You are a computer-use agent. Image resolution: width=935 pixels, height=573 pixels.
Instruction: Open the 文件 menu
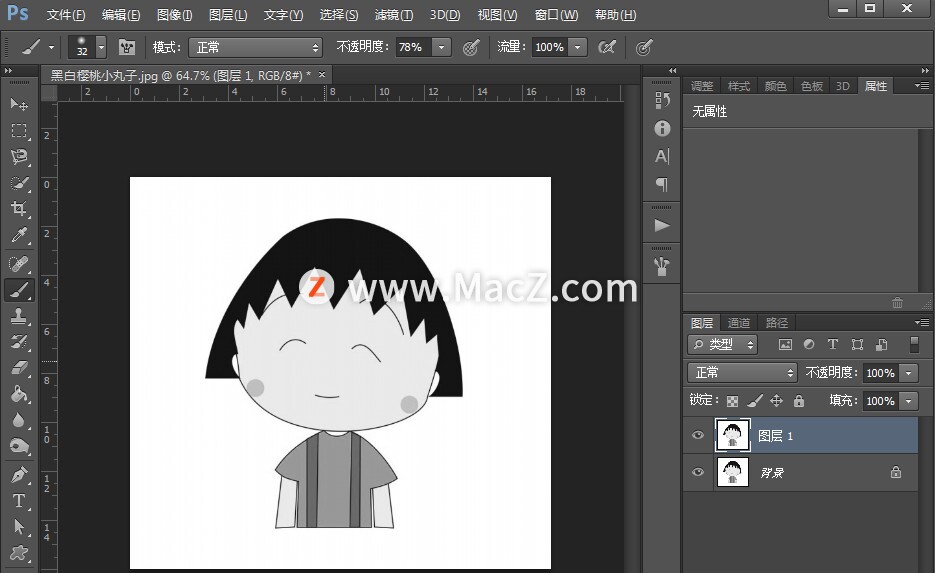coord(66,15)
